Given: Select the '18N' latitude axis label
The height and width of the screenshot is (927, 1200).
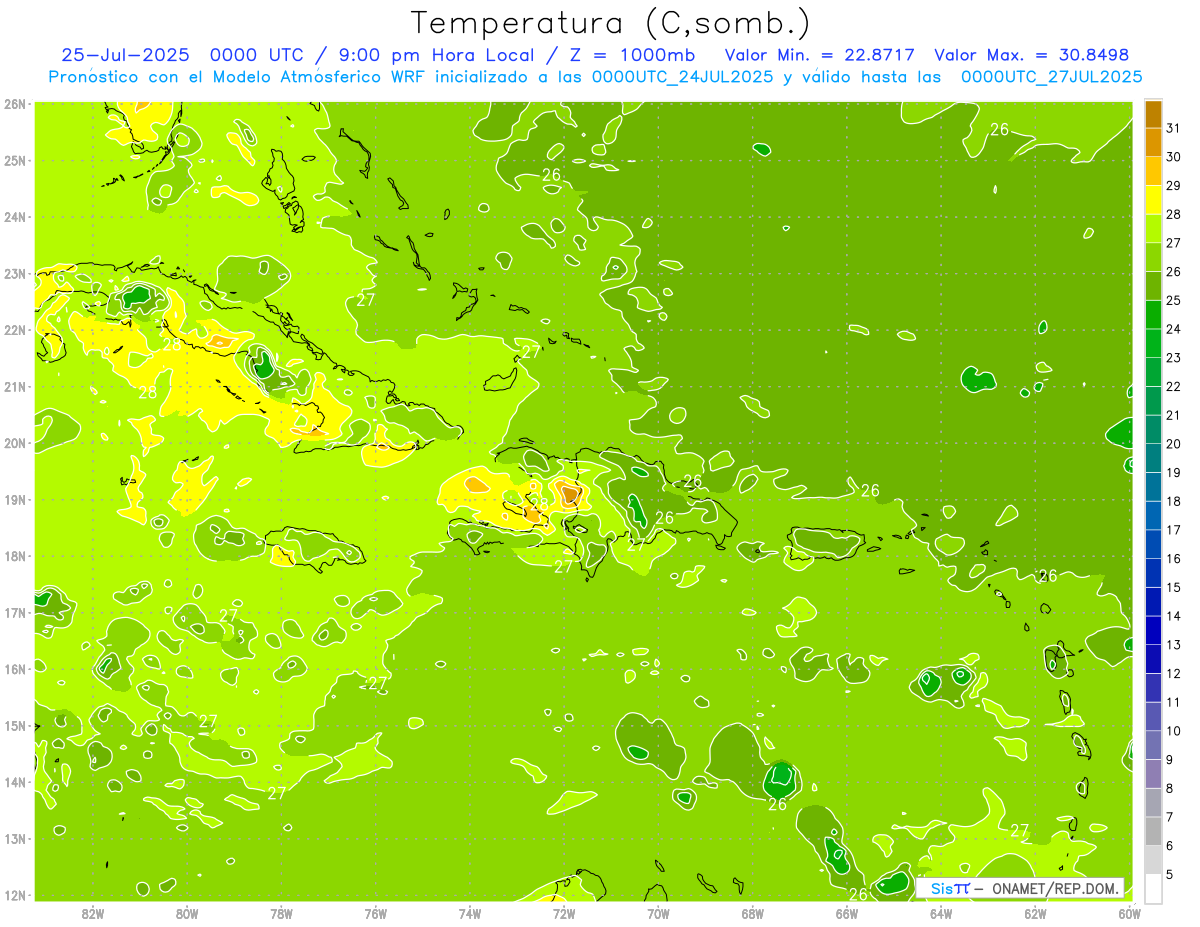Looking at the screenshot, I should point(15,556).
